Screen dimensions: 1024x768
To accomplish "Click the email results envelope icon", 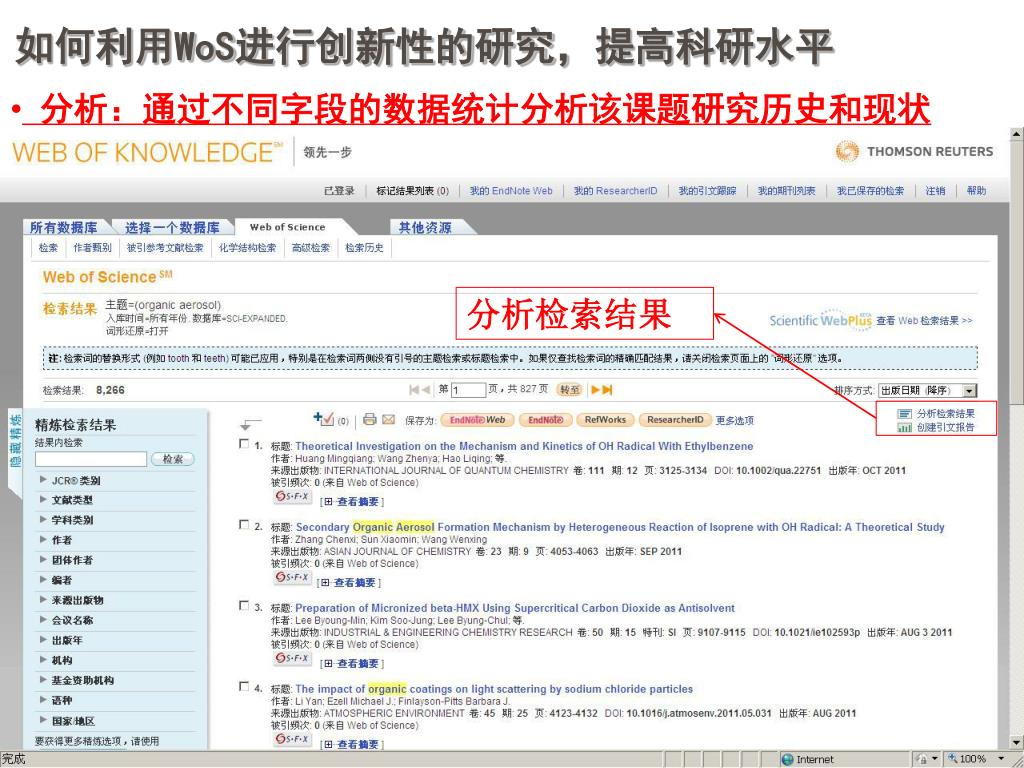I will coord(389,419).
